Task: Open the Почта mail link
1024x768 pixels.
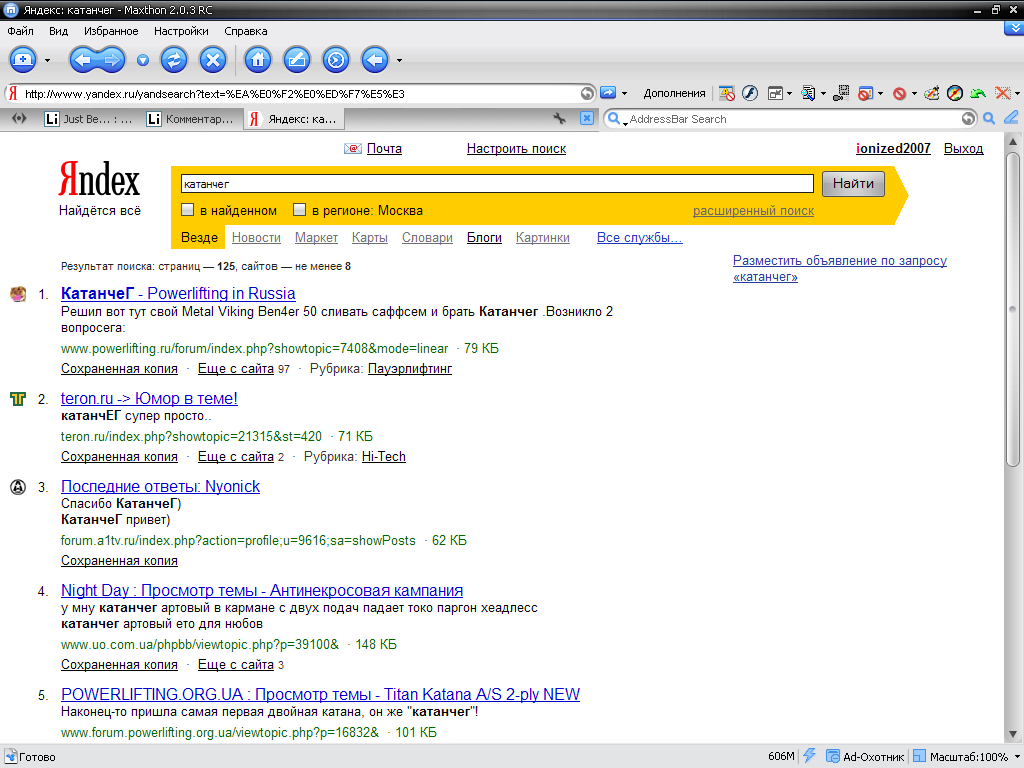Action: tap(384, 148)
